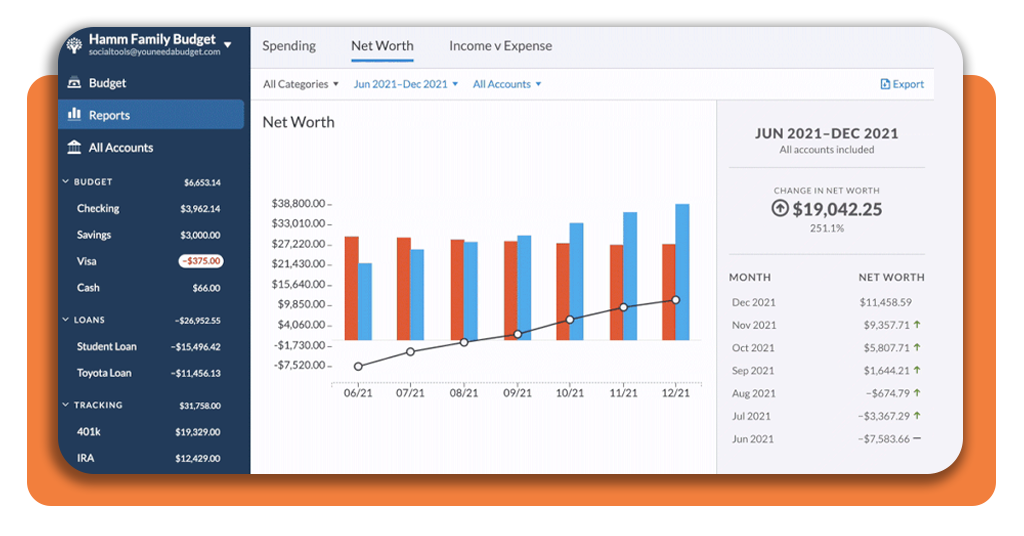Switch to the Income v Expense tab
This screenshot has height=536, width=1024.
coord(500,46)
